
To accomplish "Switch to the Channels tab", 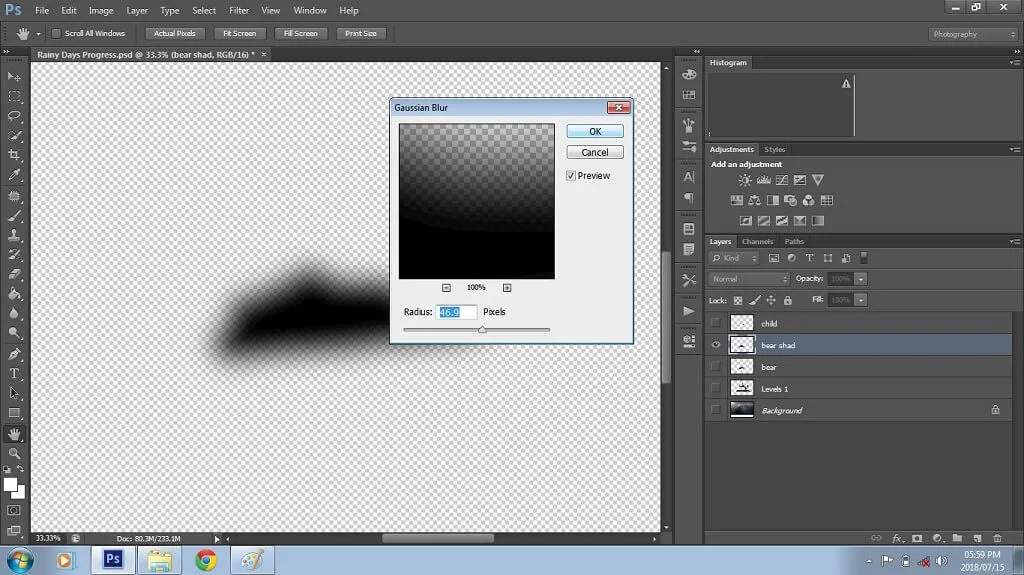I will tap(757, 242).
